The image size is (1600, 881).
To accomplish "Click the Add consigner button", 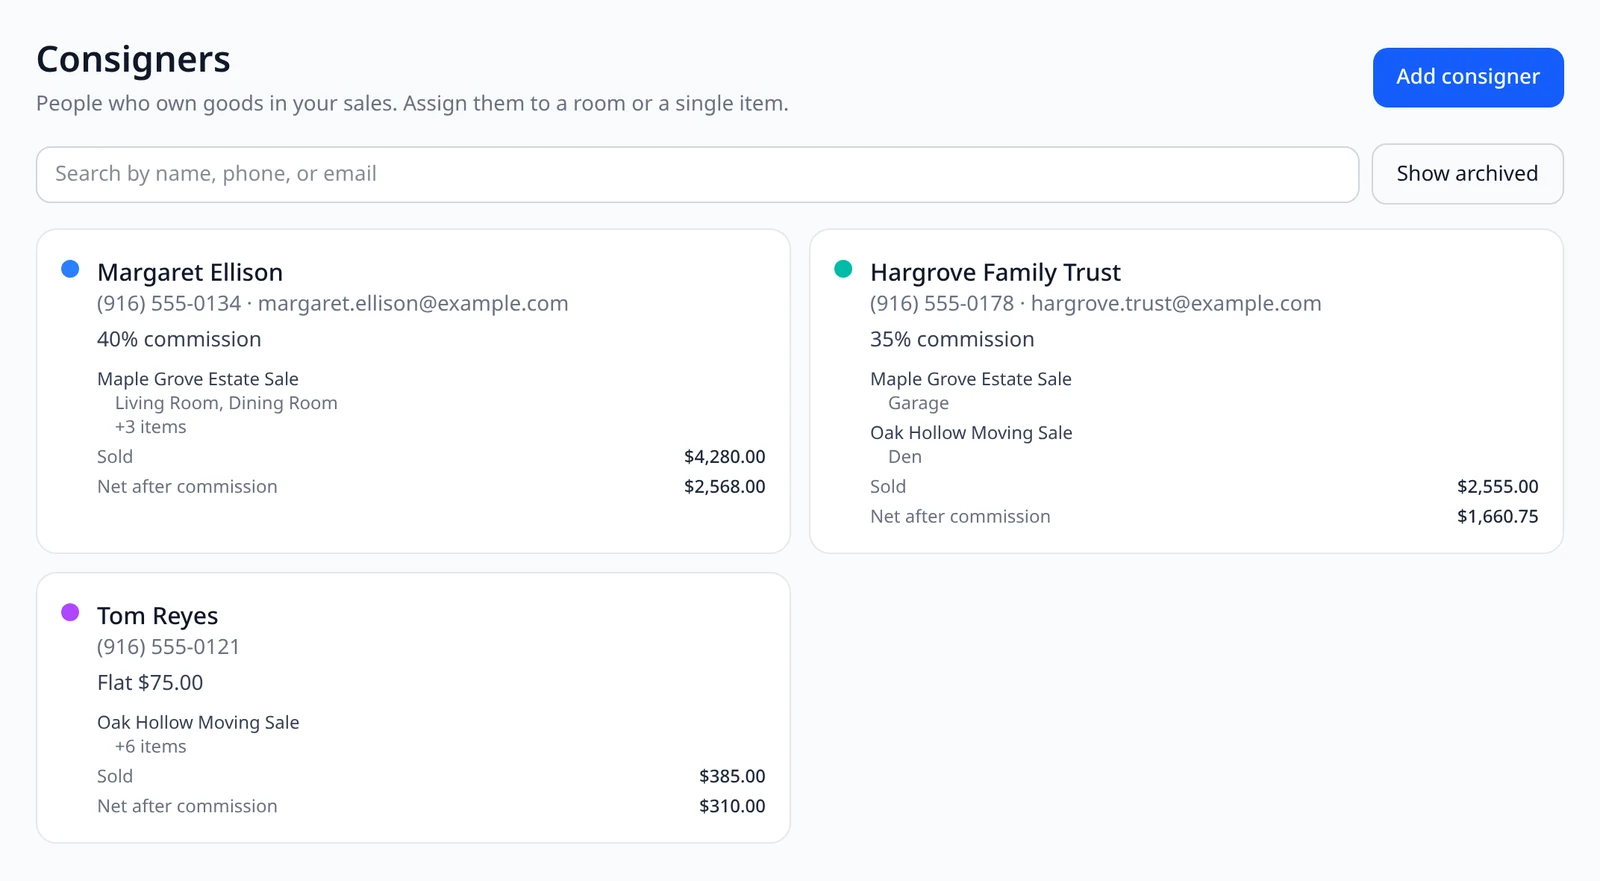I will pyautogui.click(x=1468, y=77).
